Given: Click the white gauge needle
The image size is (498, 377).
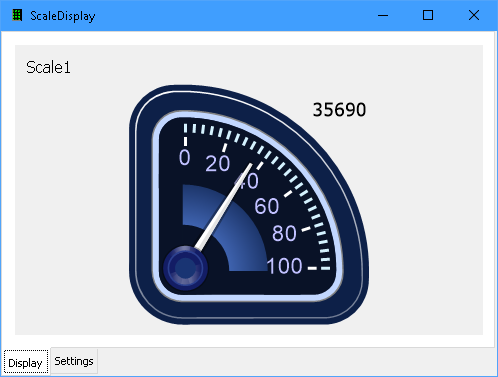Looking at the screenshot, I should coord(223,207).
